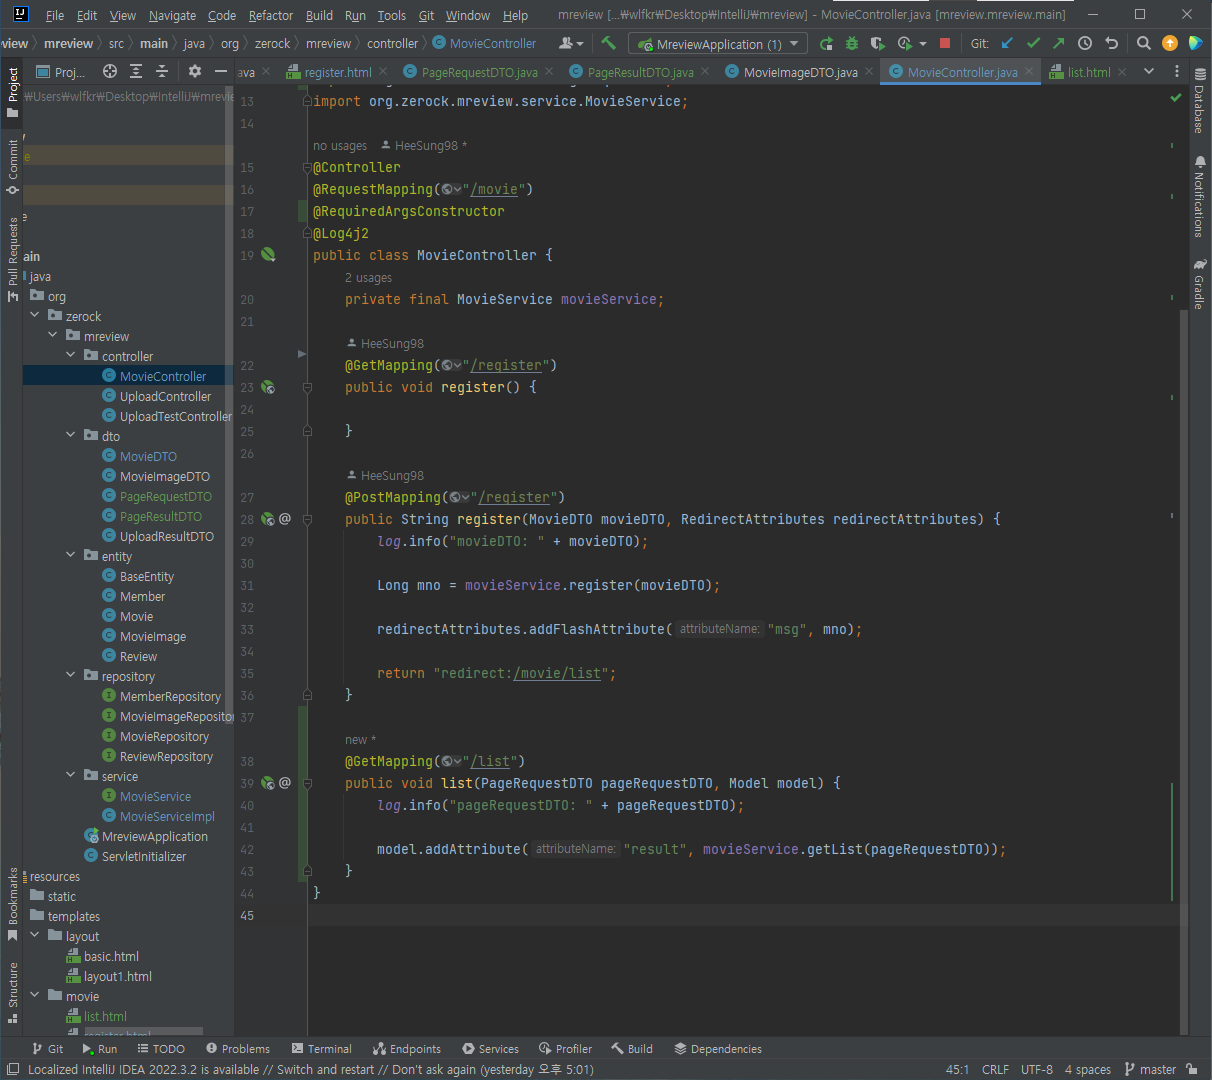The width and height of the screenshot is (1212, 1080).
Task: Open the Build menu
Action: (x=319, y=15)
